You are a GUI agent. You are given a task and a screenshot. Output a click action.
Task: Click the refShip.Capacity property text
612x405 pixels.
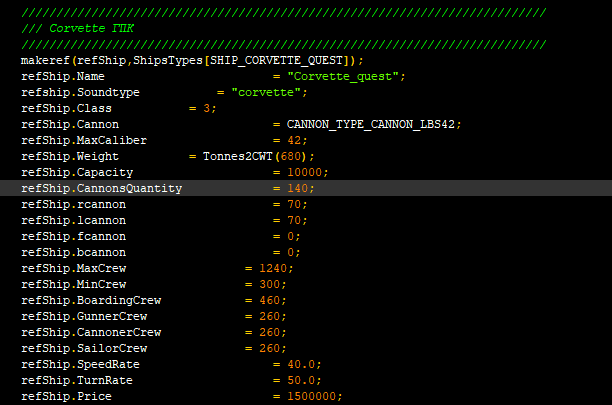click(x=77, y=172)
